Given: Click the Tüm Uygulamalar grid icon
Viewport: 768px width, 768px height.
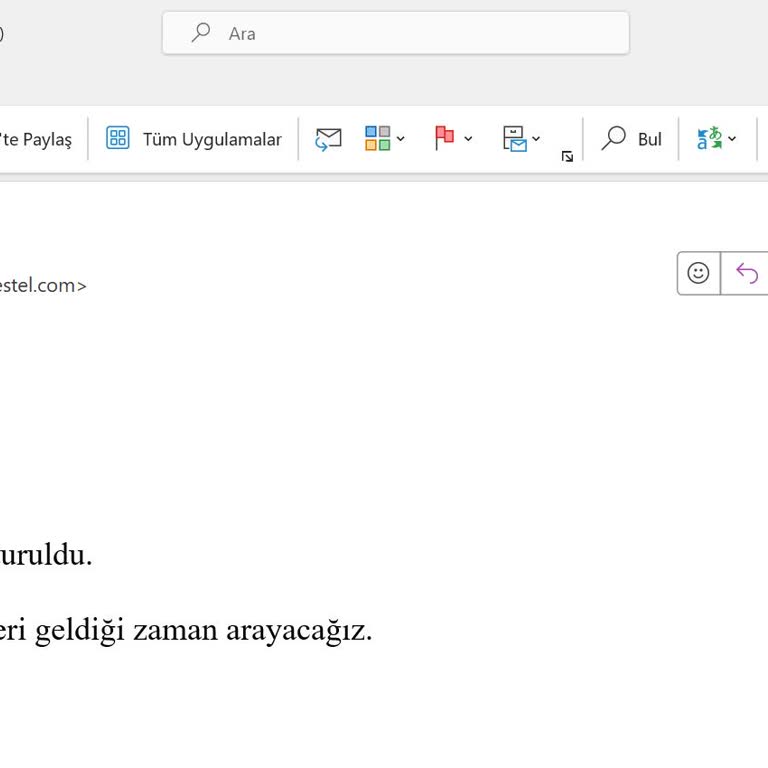Looking at the screenshot, I should click(118, 138).
